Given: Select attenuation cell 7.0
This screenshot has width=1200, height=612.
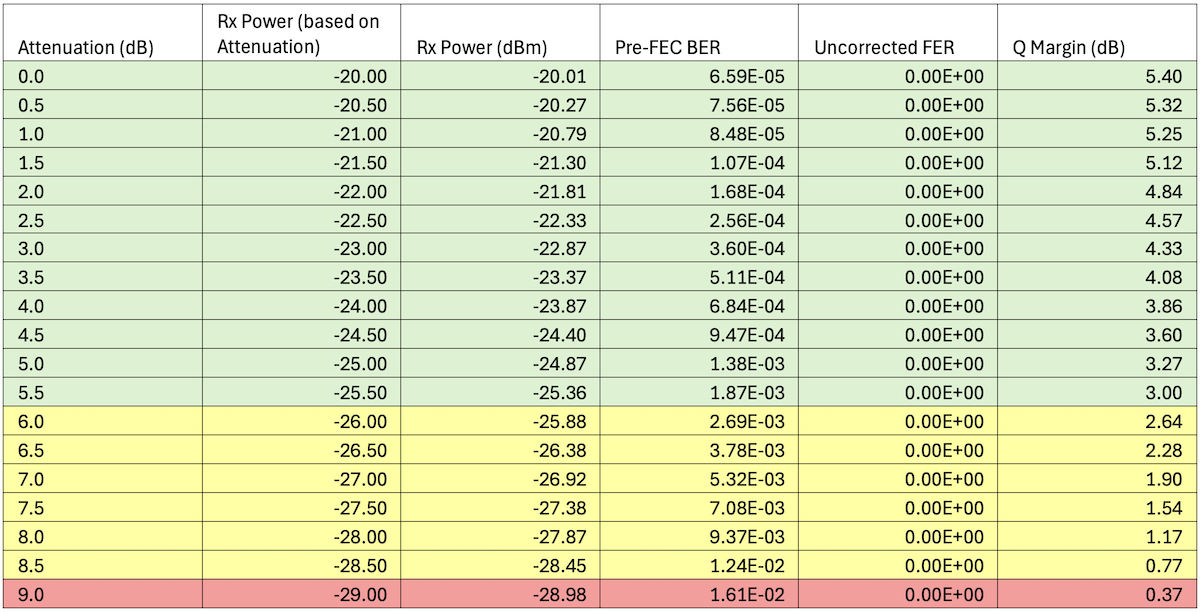Looking at the screenshot, I should (102, 478).
